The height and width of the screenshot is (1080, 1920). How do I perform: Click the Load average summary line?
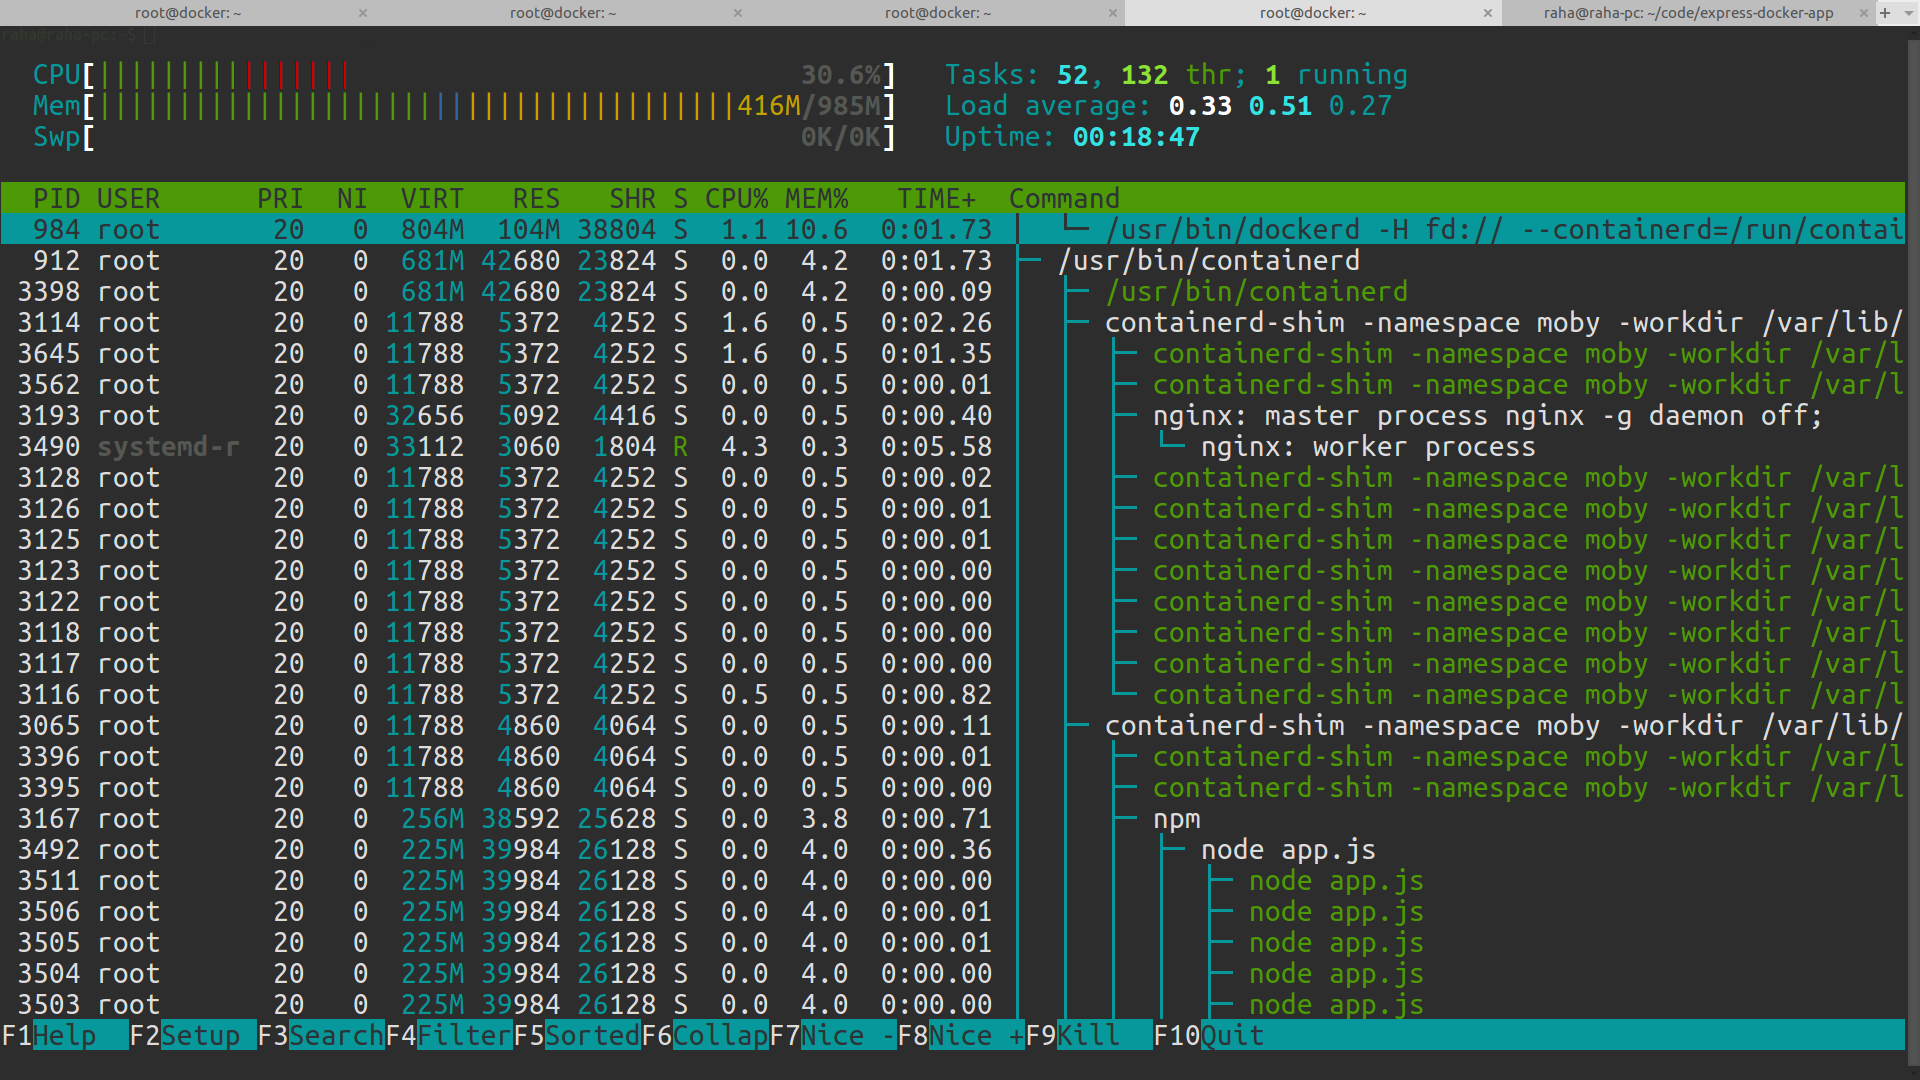pyautogui.click(x=1168, y=105)
